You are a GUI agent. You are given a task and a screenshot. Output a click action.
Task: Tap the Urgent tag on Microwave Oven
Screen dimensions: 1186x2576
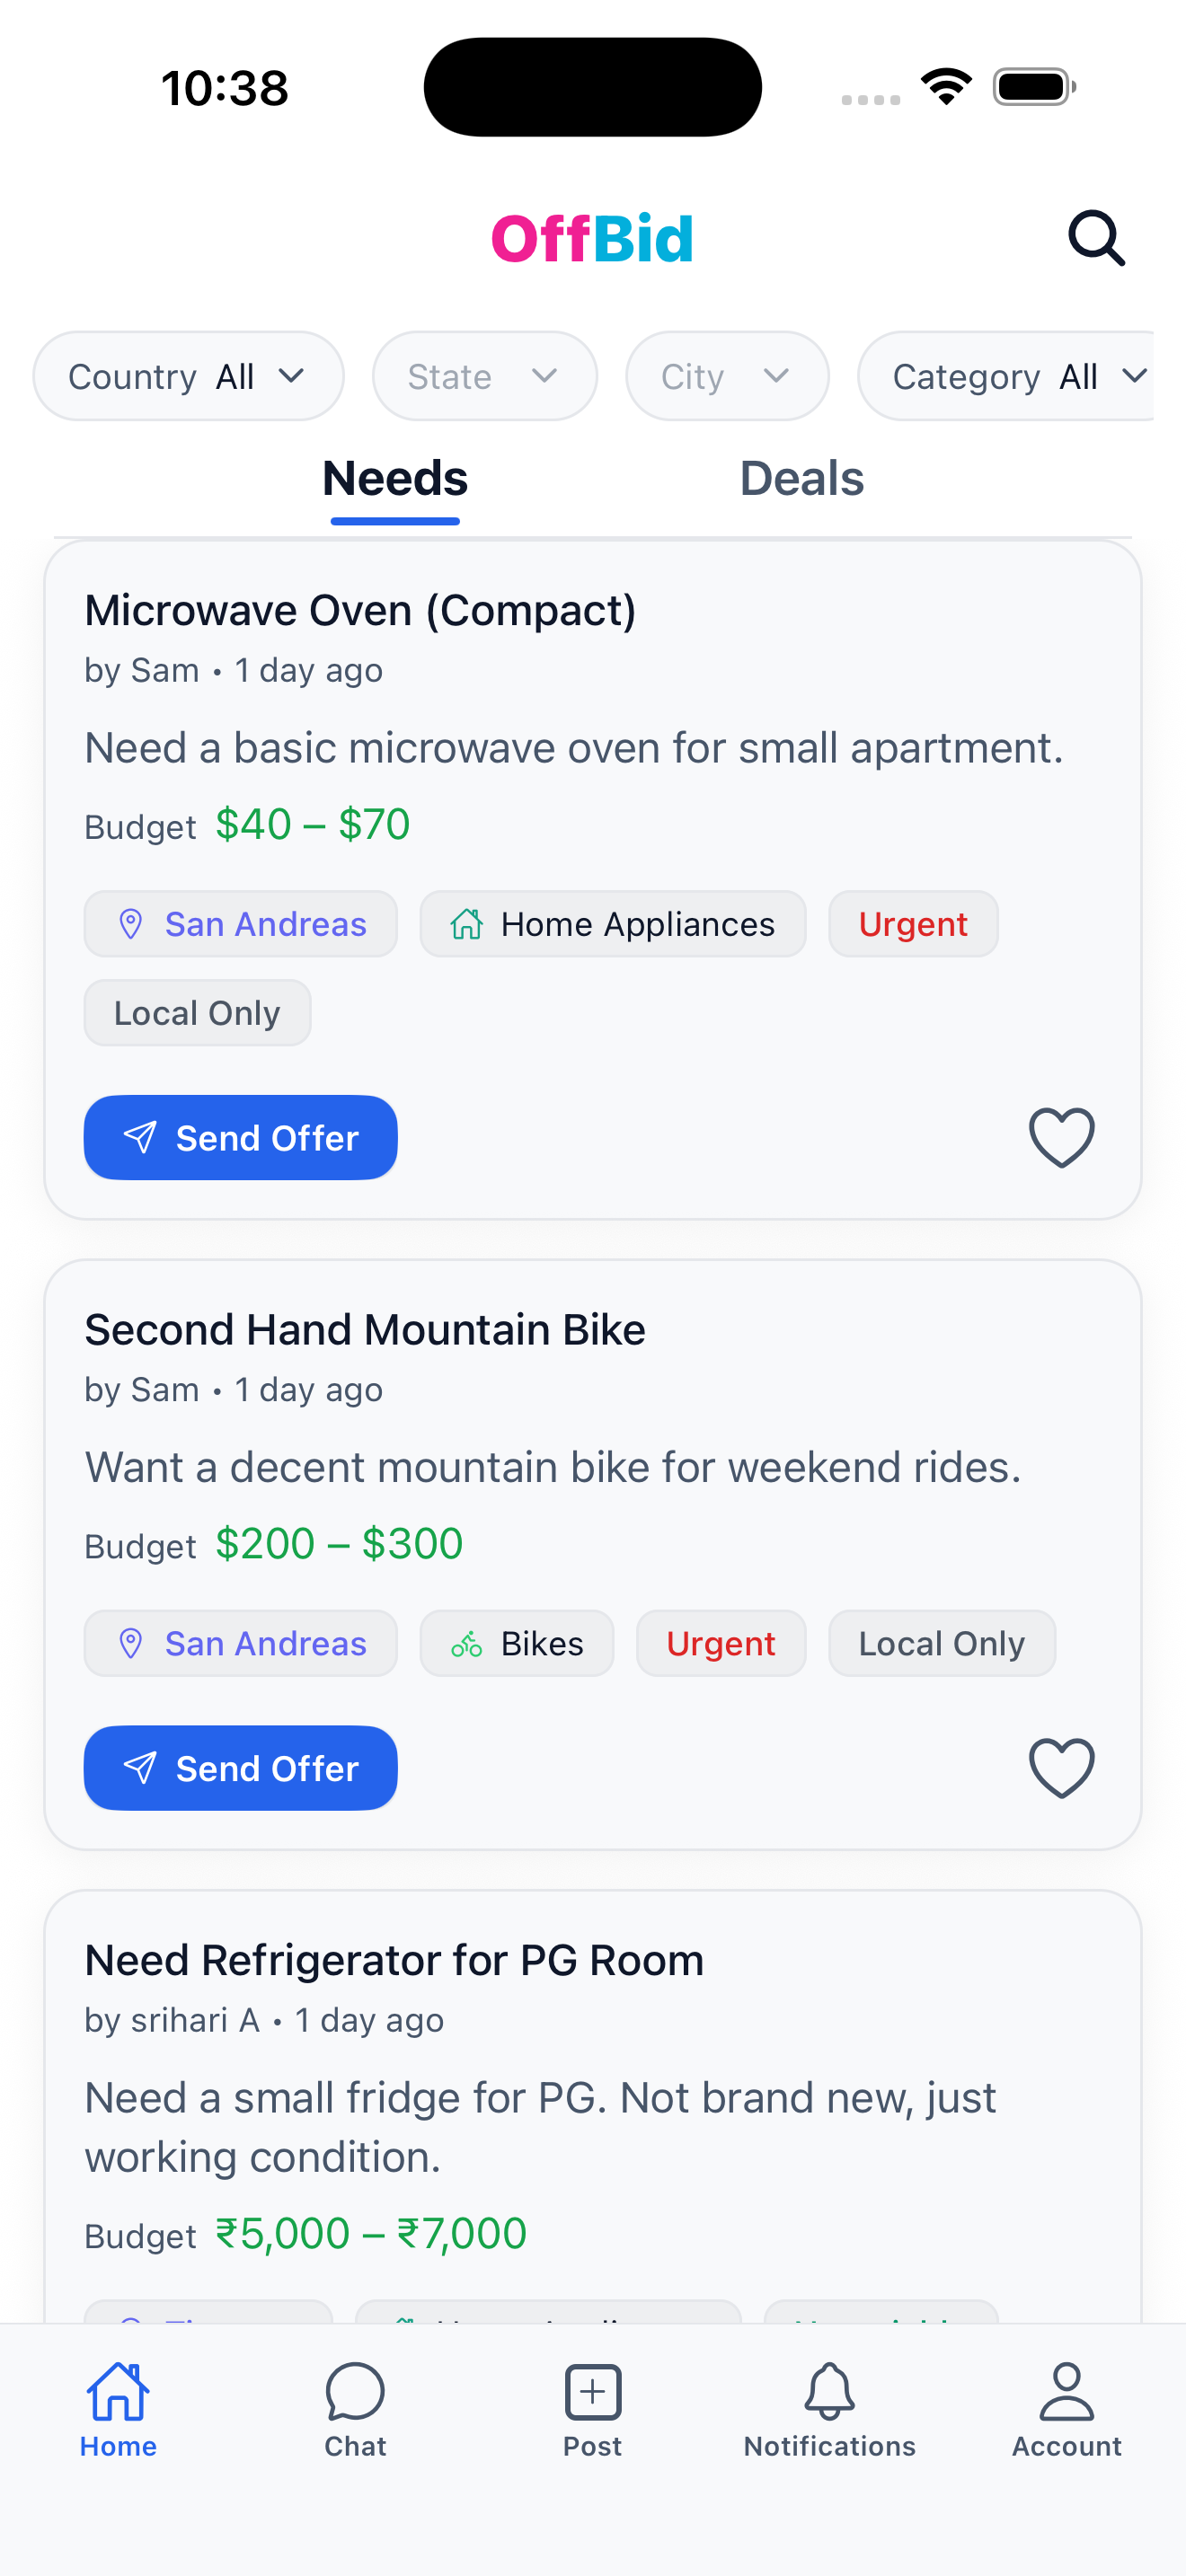(912, 924)
